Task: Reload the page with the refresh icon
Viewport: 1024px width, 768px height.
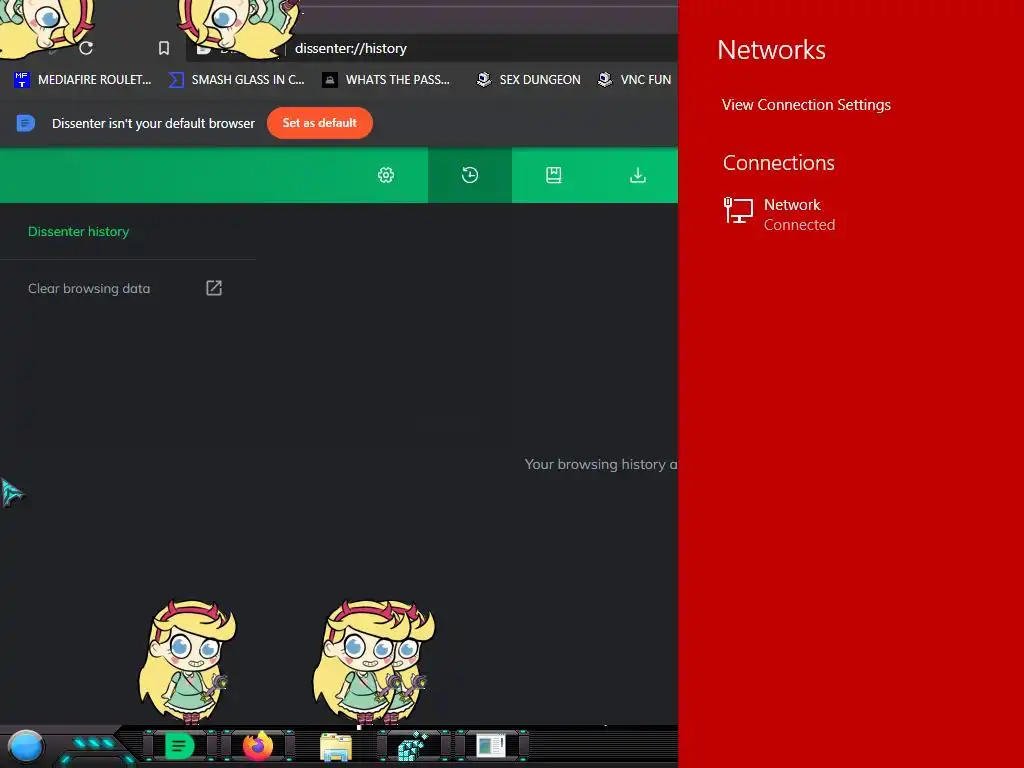Action: (x=86, y=48)
